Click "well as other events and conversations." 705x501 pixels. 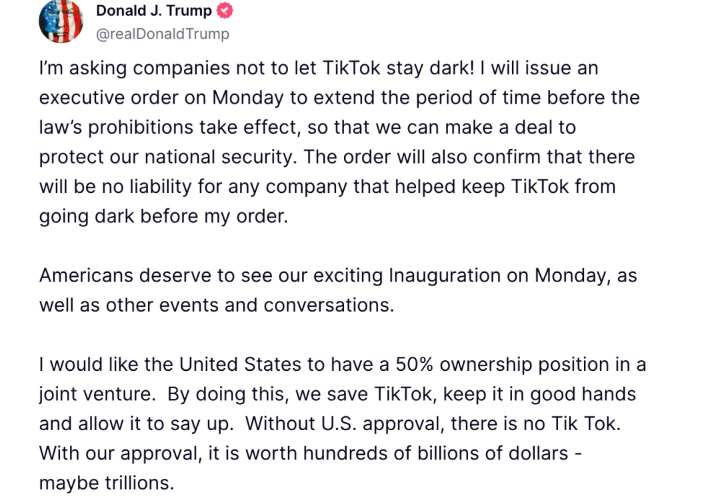217,305
